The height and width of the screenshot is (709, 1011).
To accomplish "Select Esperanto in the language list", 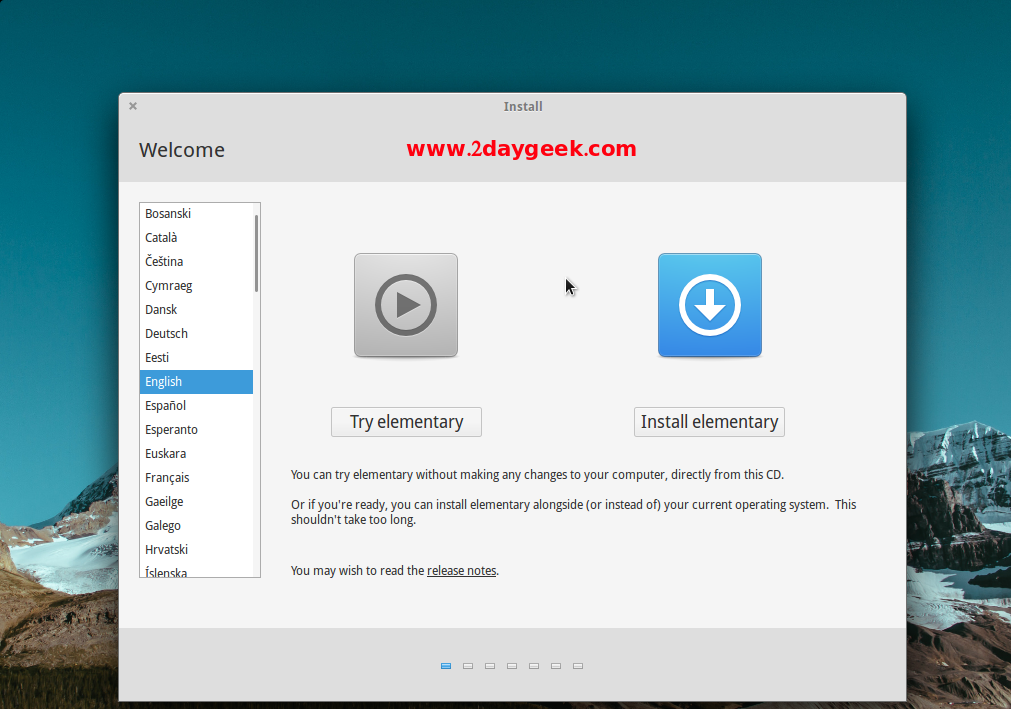I will tap(171, 430).
